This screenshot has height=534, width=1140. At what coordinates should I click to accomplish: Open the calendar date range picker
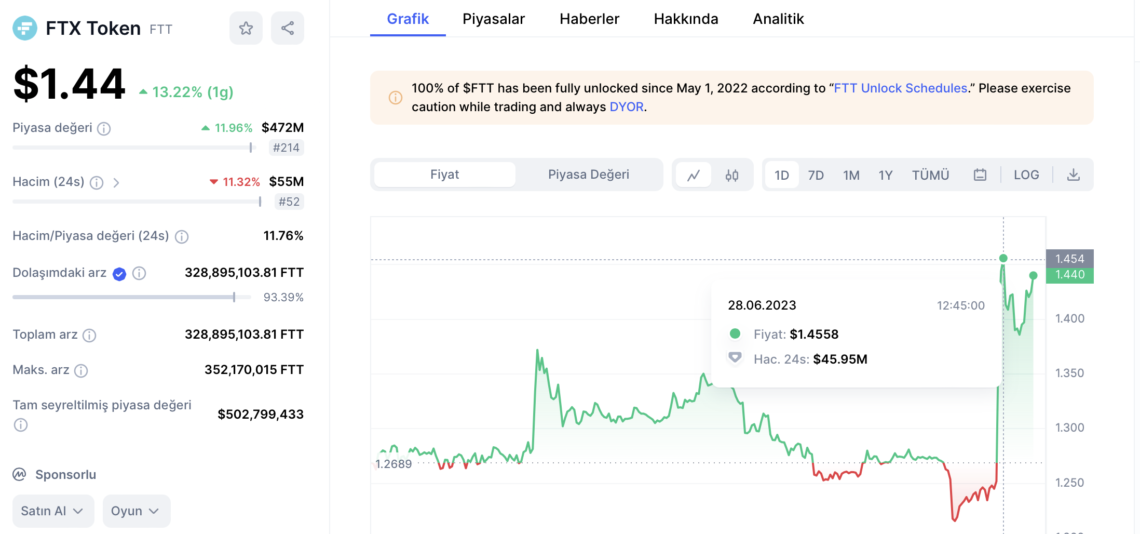point(979,175)
